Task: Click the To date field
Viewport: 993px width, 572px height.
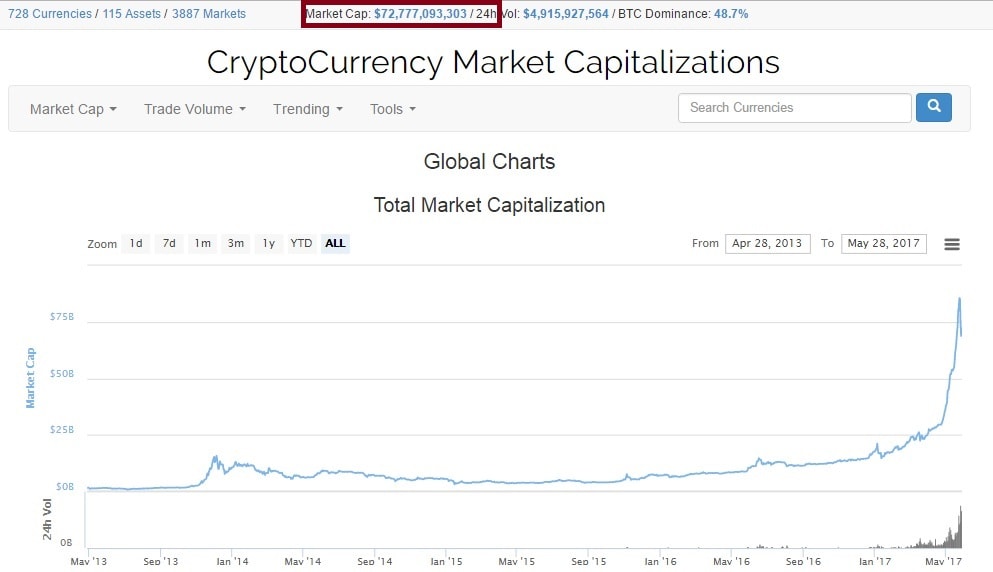Action: (x=884, y=243)
